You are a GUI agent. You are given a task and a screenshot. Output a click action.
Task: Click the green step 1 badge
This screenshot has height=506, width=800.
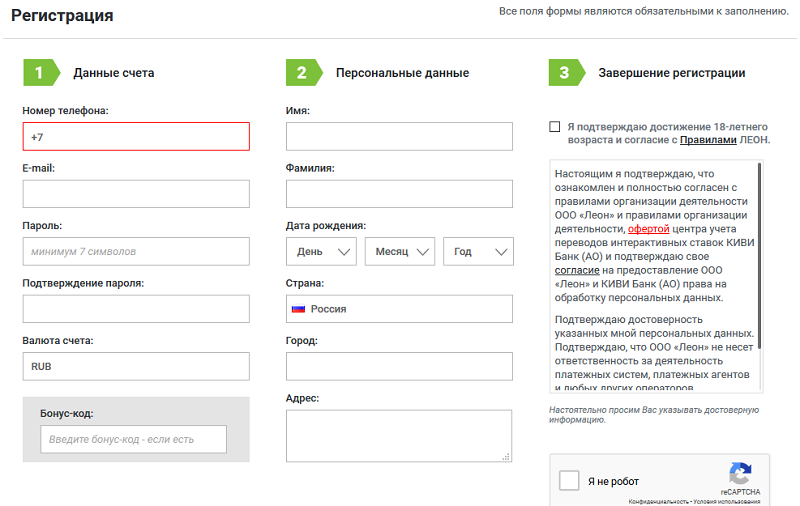click(39, 72)
